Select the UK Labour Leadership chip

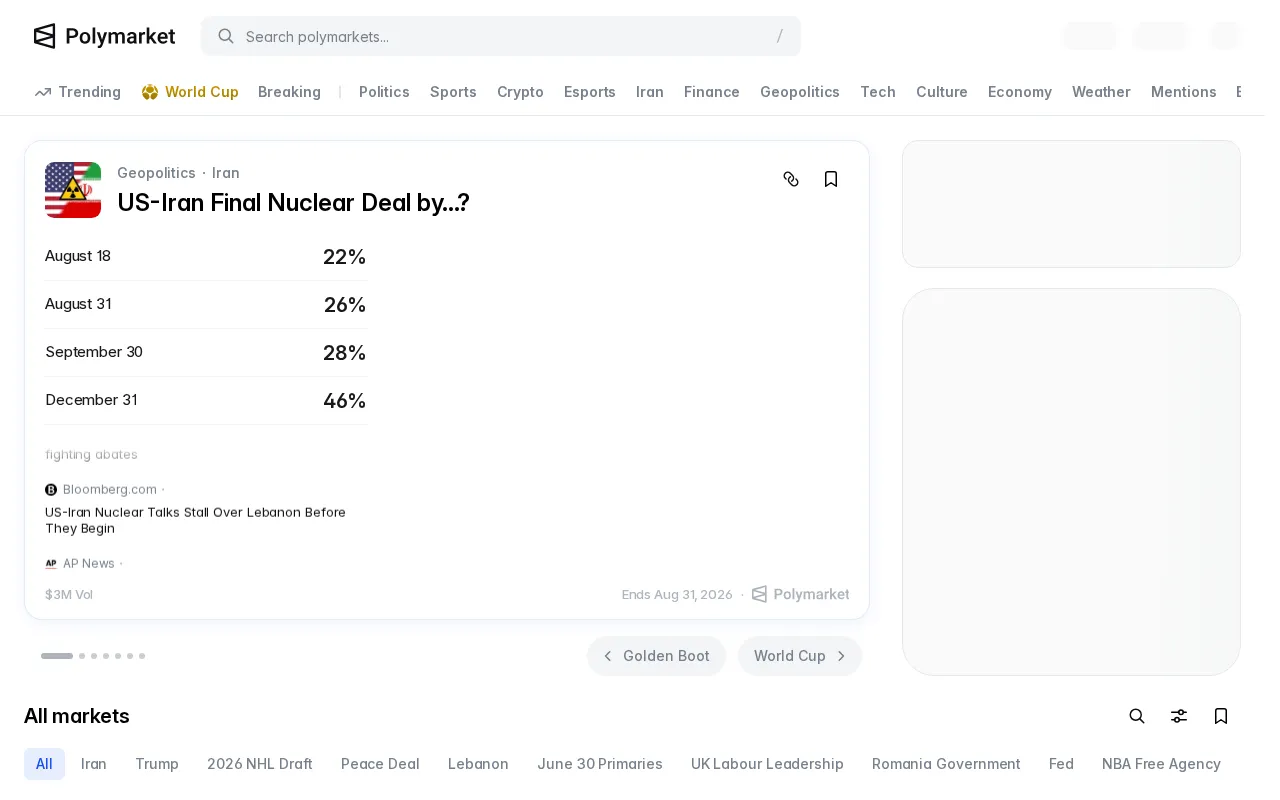(x=767, y=764)
